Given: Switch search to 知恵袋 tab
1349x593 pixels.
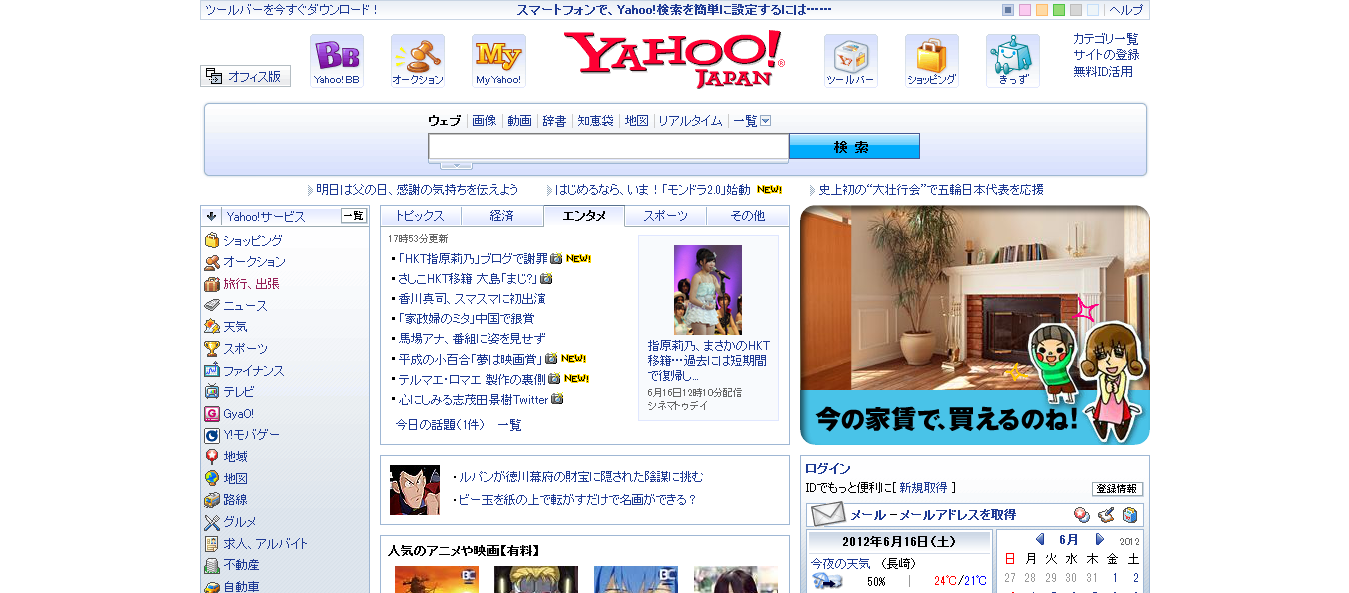Looking at the screenshot, I should [595, 121].
